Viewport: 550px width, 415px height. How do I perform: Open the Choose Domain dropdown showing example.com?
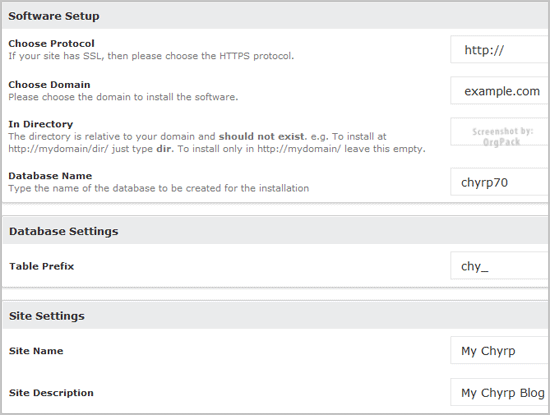click(500, 91)
